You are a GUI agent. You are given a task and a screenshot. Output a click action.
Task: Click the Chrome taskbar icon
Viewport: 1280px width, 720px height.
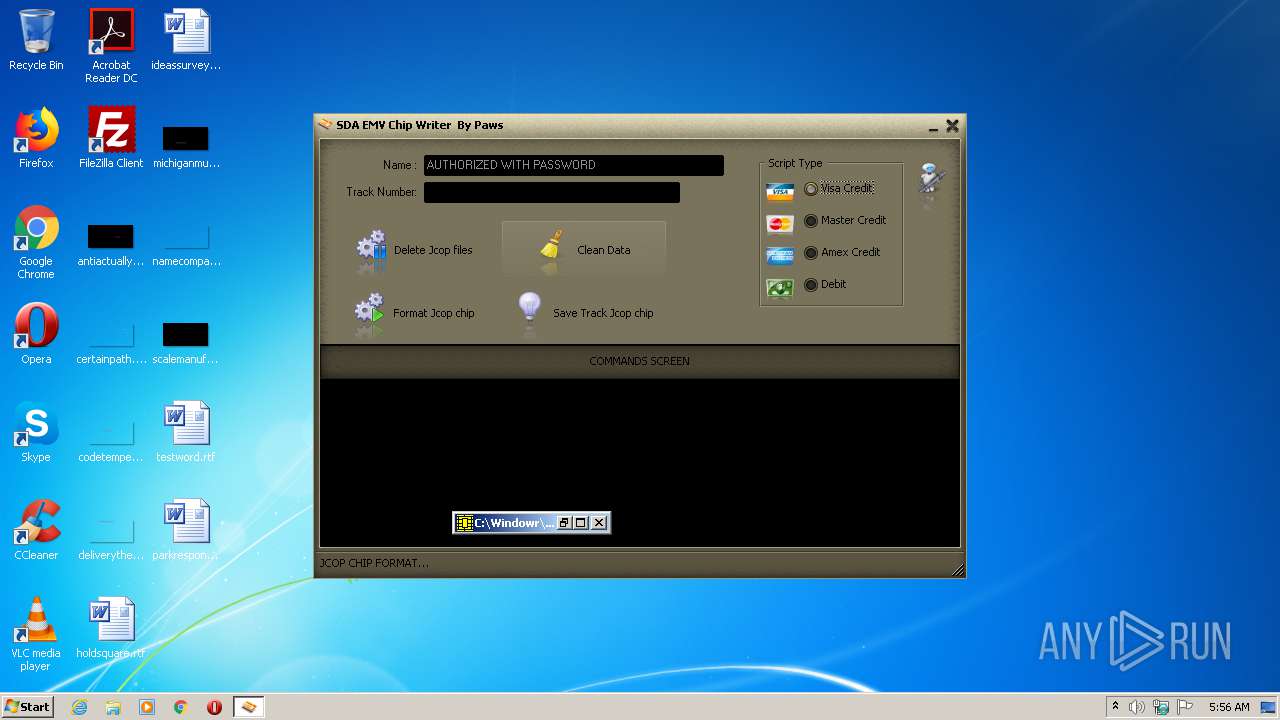click(180, 707)
